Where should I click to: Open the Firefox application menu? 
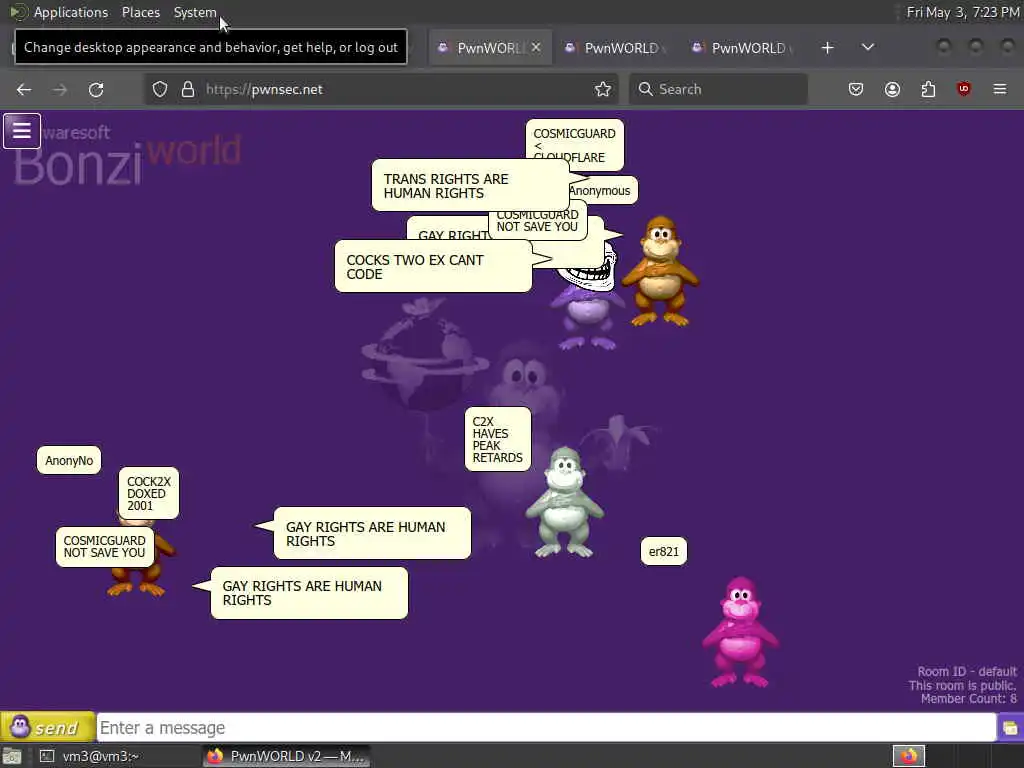1000,89
